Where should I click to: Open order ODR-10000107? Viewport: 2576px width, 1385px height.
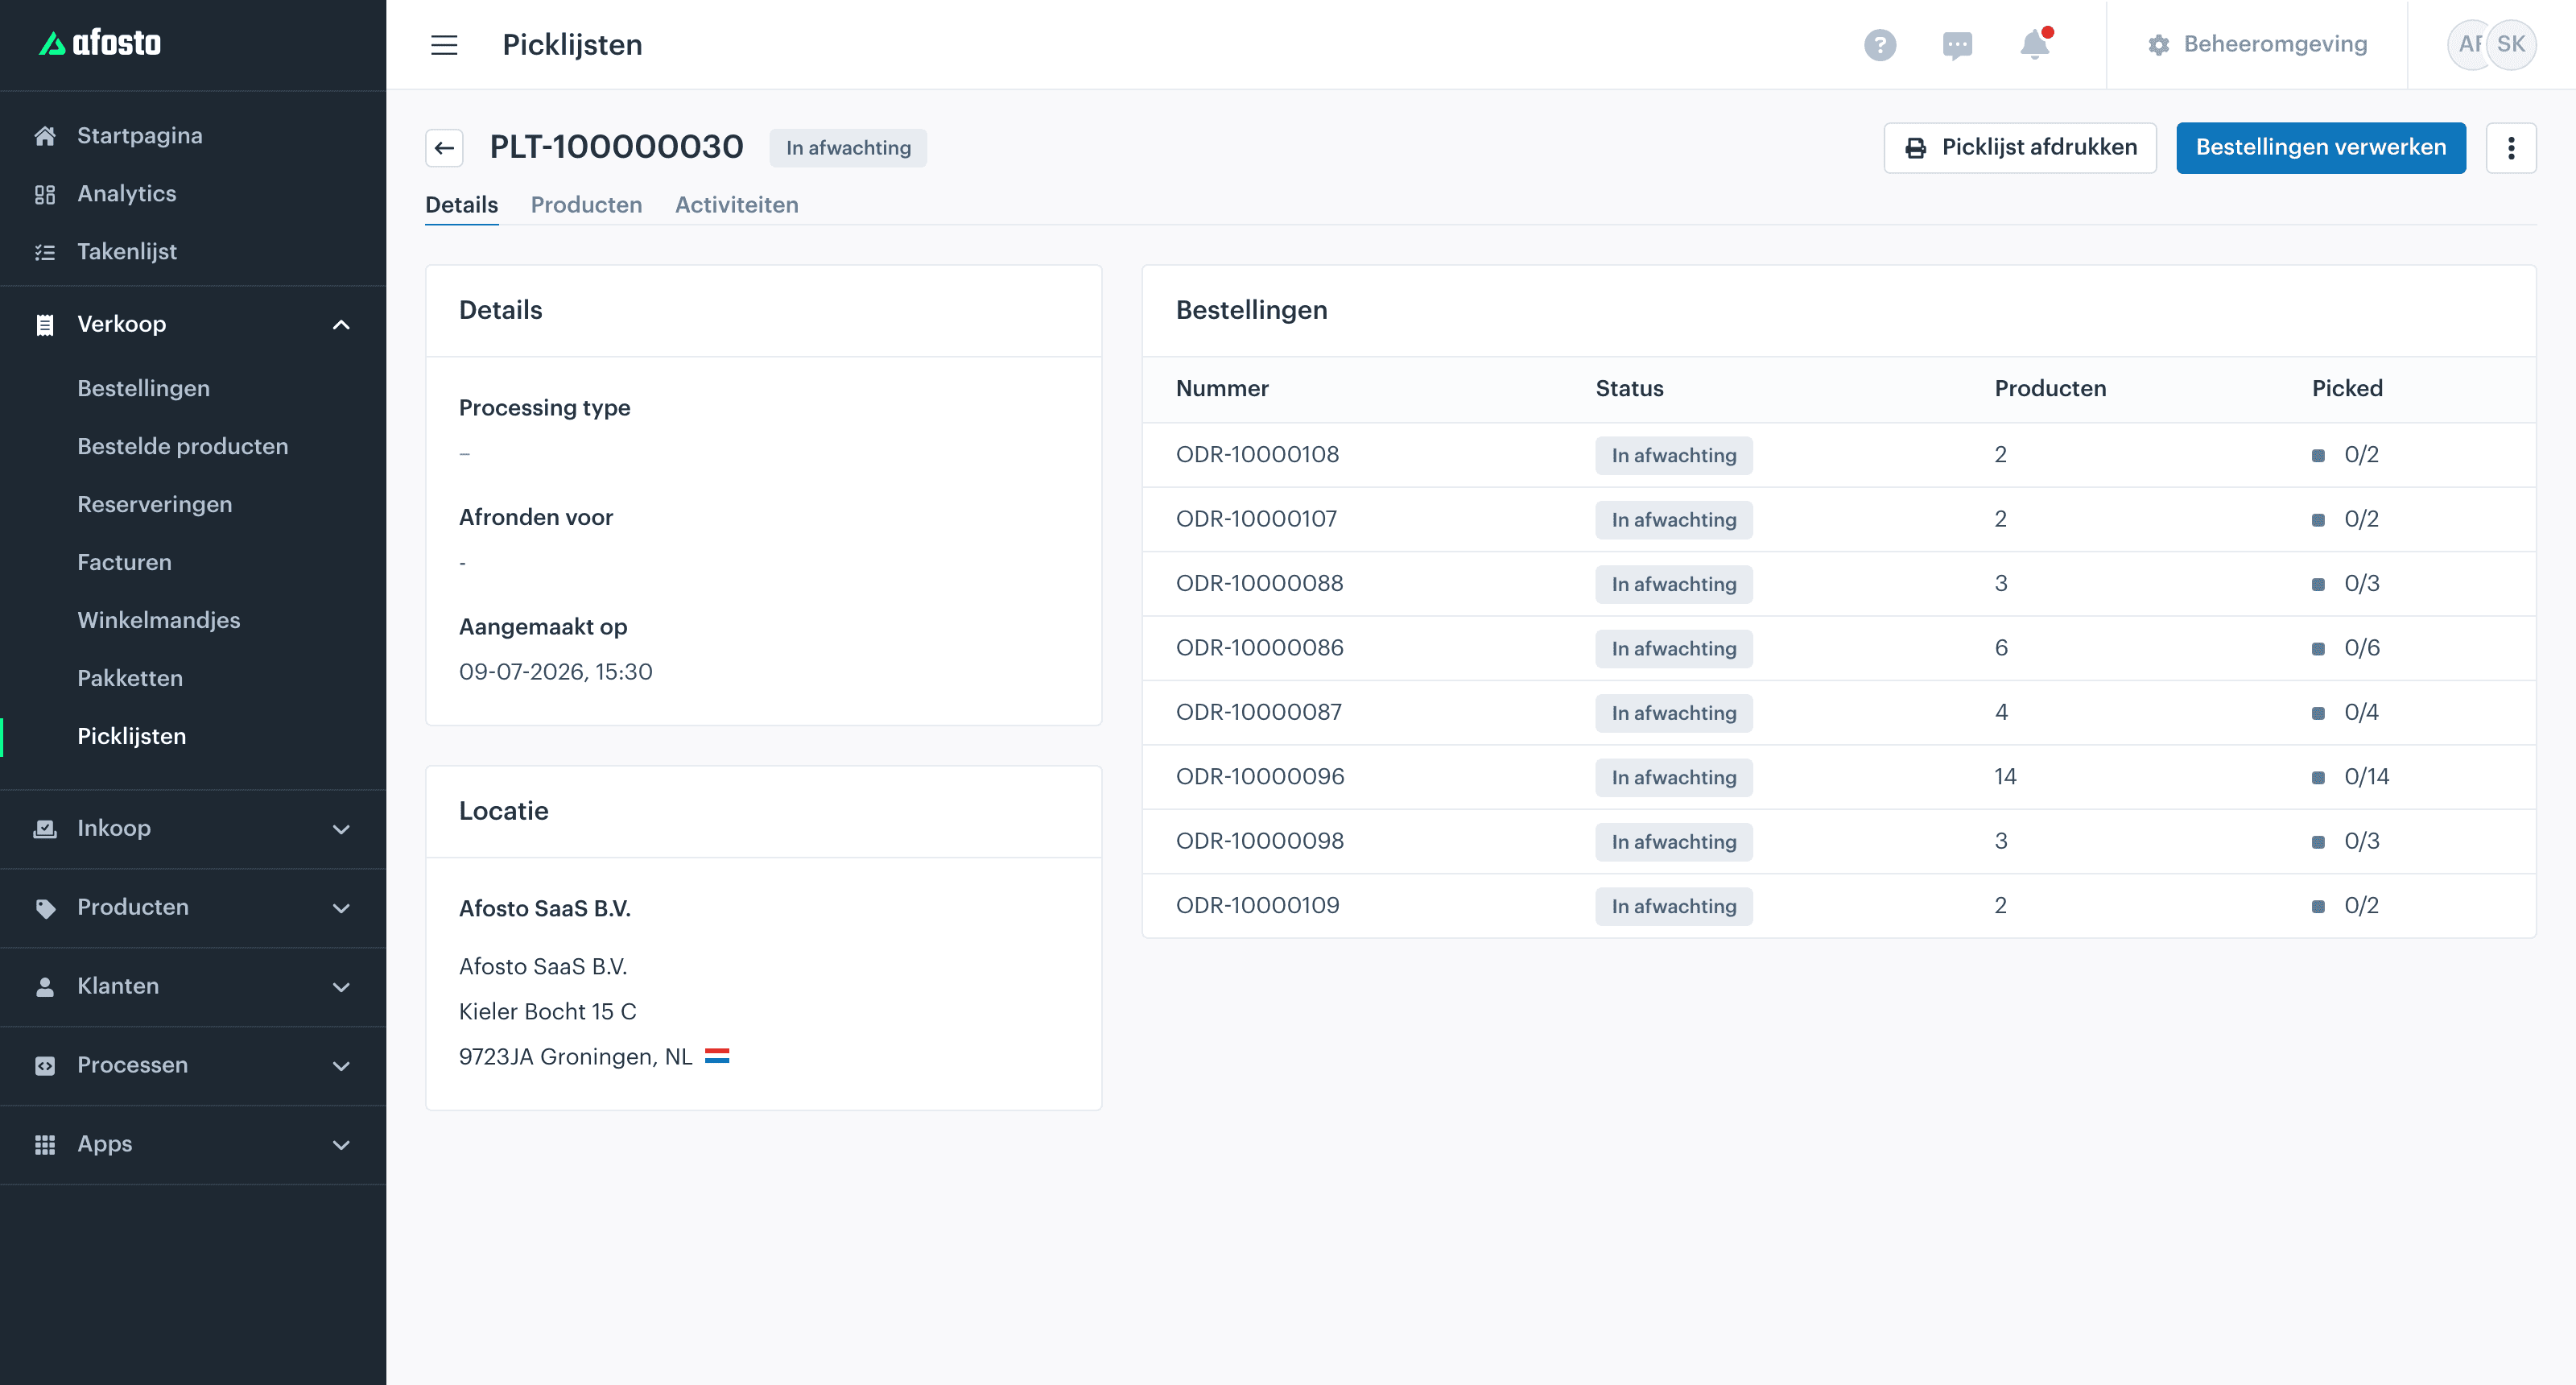1256,519
